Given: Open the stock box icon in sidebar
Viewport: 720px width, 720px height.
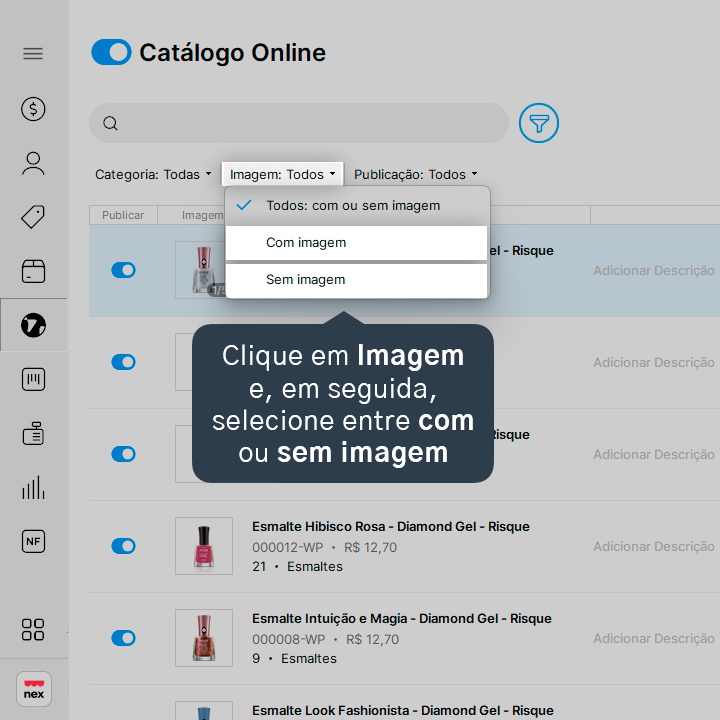Looking at the screenshot, I should 33,271.
